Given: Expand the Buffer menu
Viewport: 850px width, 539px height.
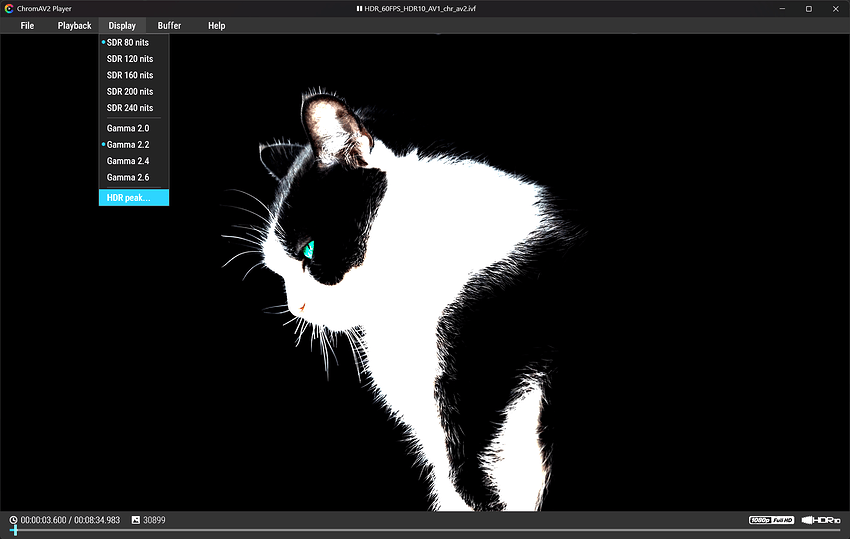Looking at the screenshot, I should tap(169, 25).
